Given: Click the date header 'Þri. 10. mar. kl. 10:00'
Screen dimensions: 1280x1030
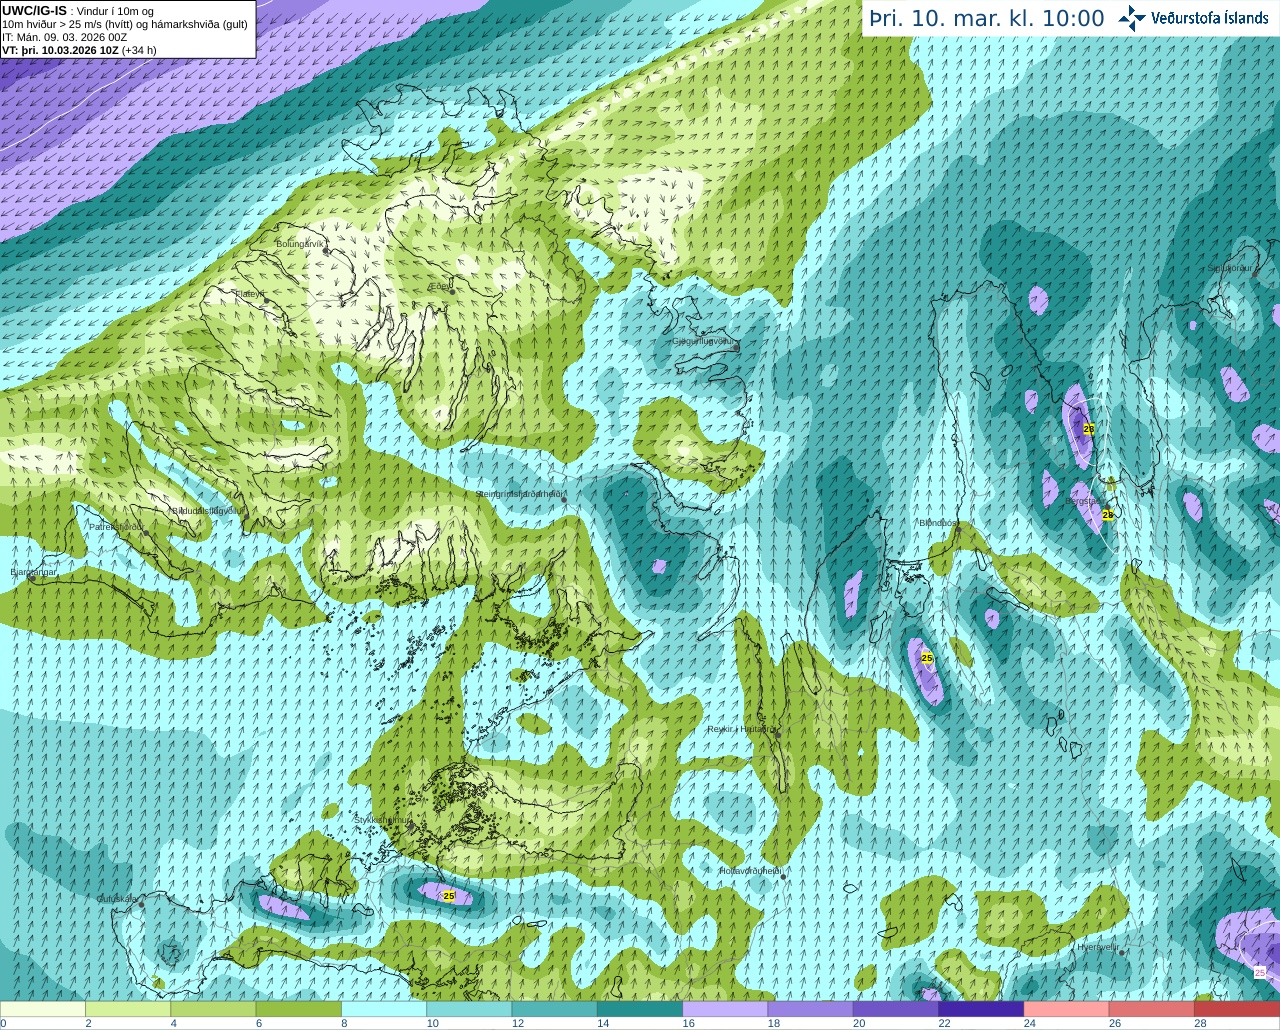Looking at the screenshot, I should 986,18.
